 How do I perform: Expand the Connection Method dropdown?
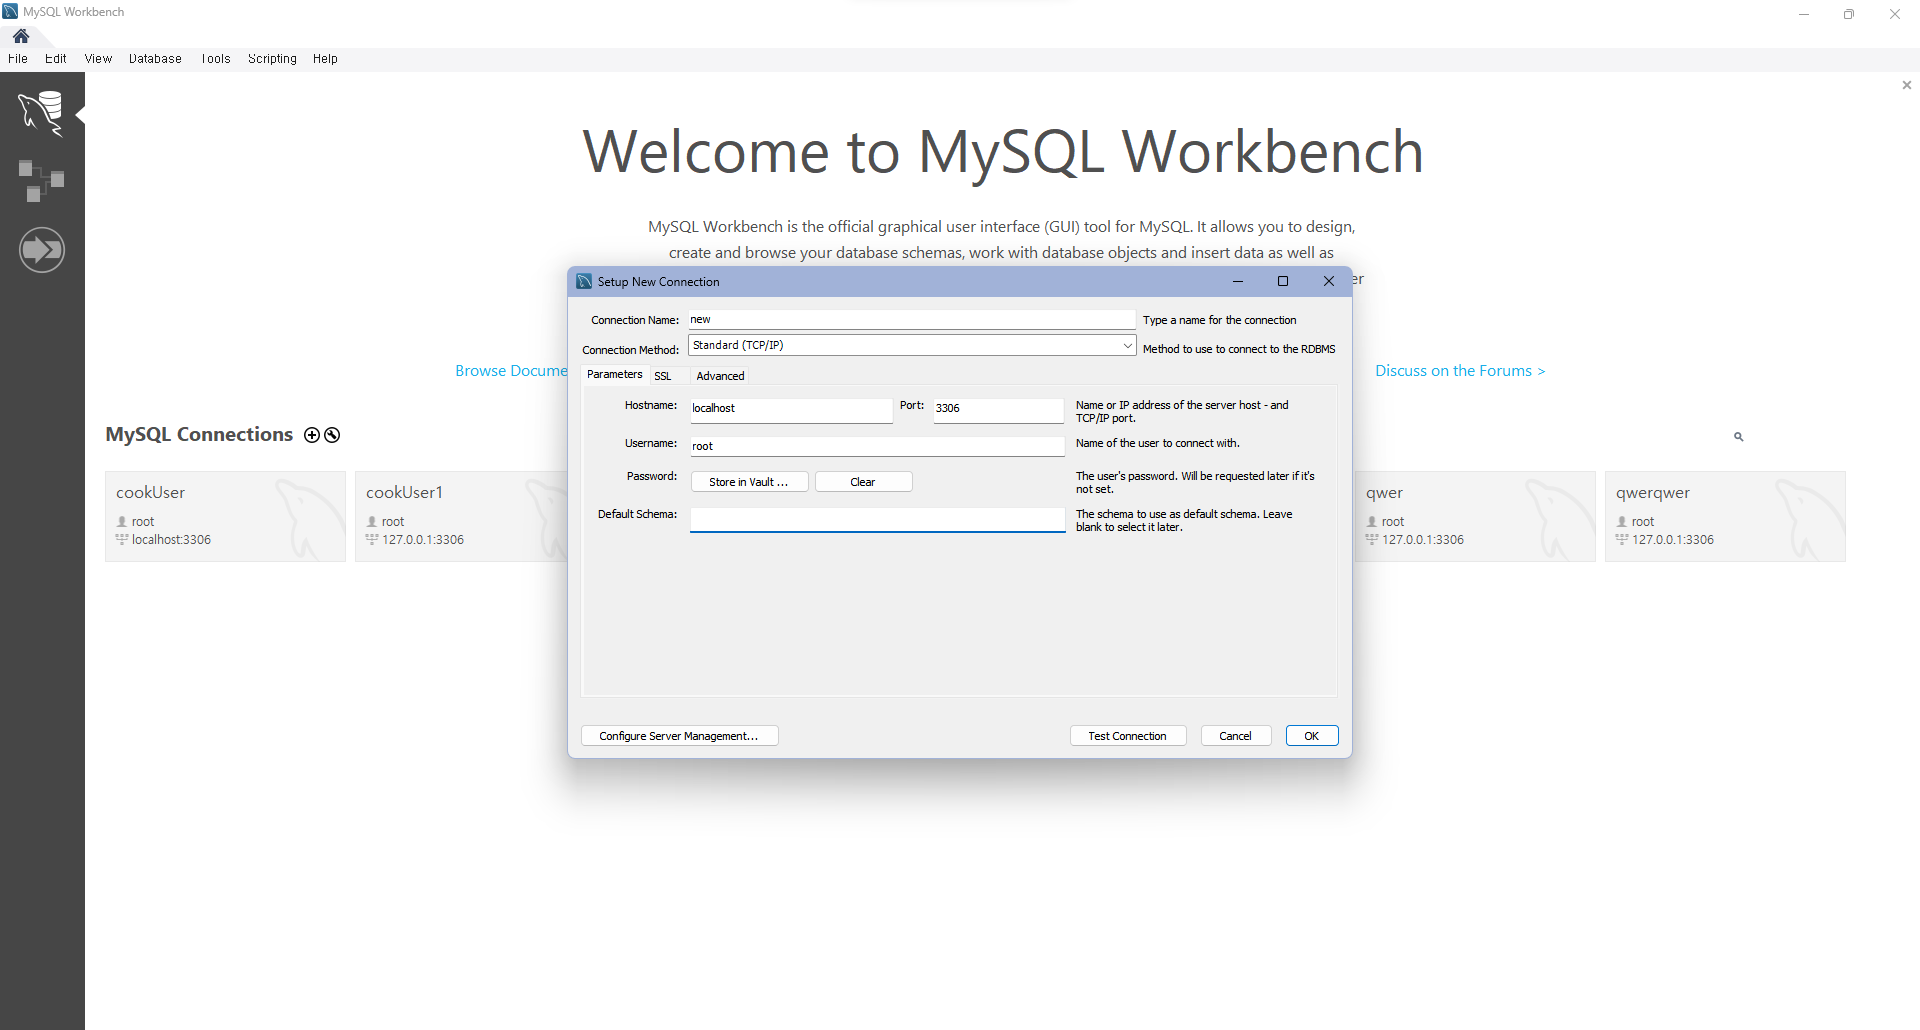point(1127,345)
